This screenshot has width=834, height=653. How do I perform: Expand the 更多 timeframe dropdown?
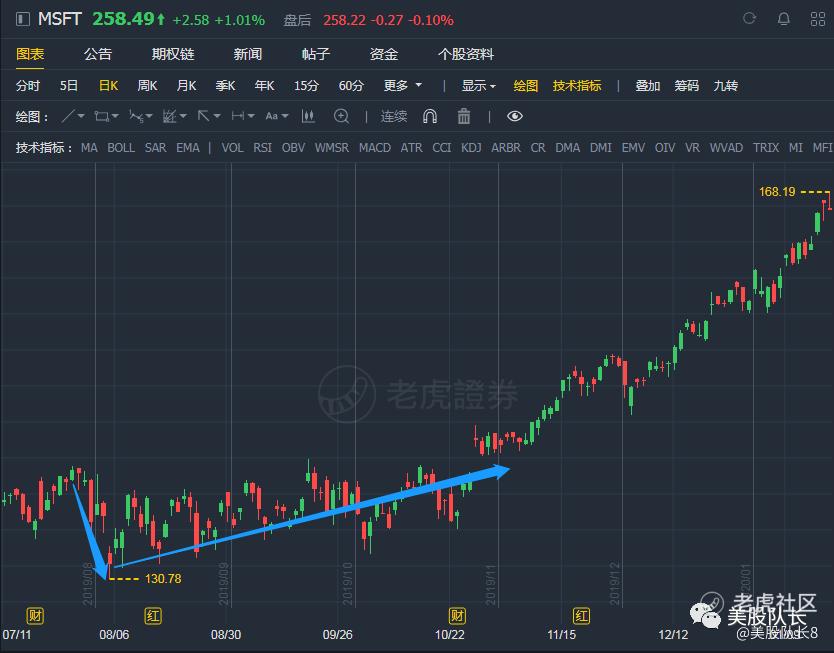point(403,85)
